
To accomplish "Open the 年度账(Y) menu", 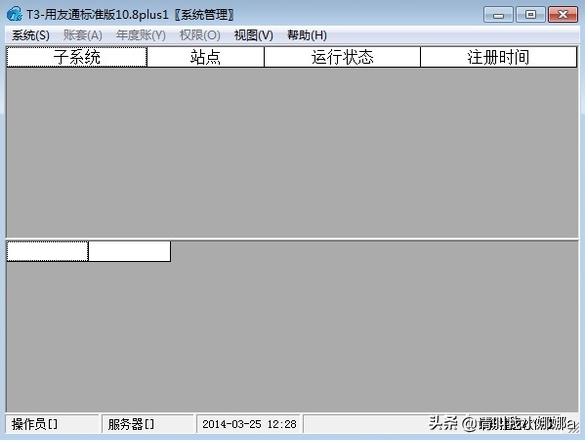I will point(141,35).
